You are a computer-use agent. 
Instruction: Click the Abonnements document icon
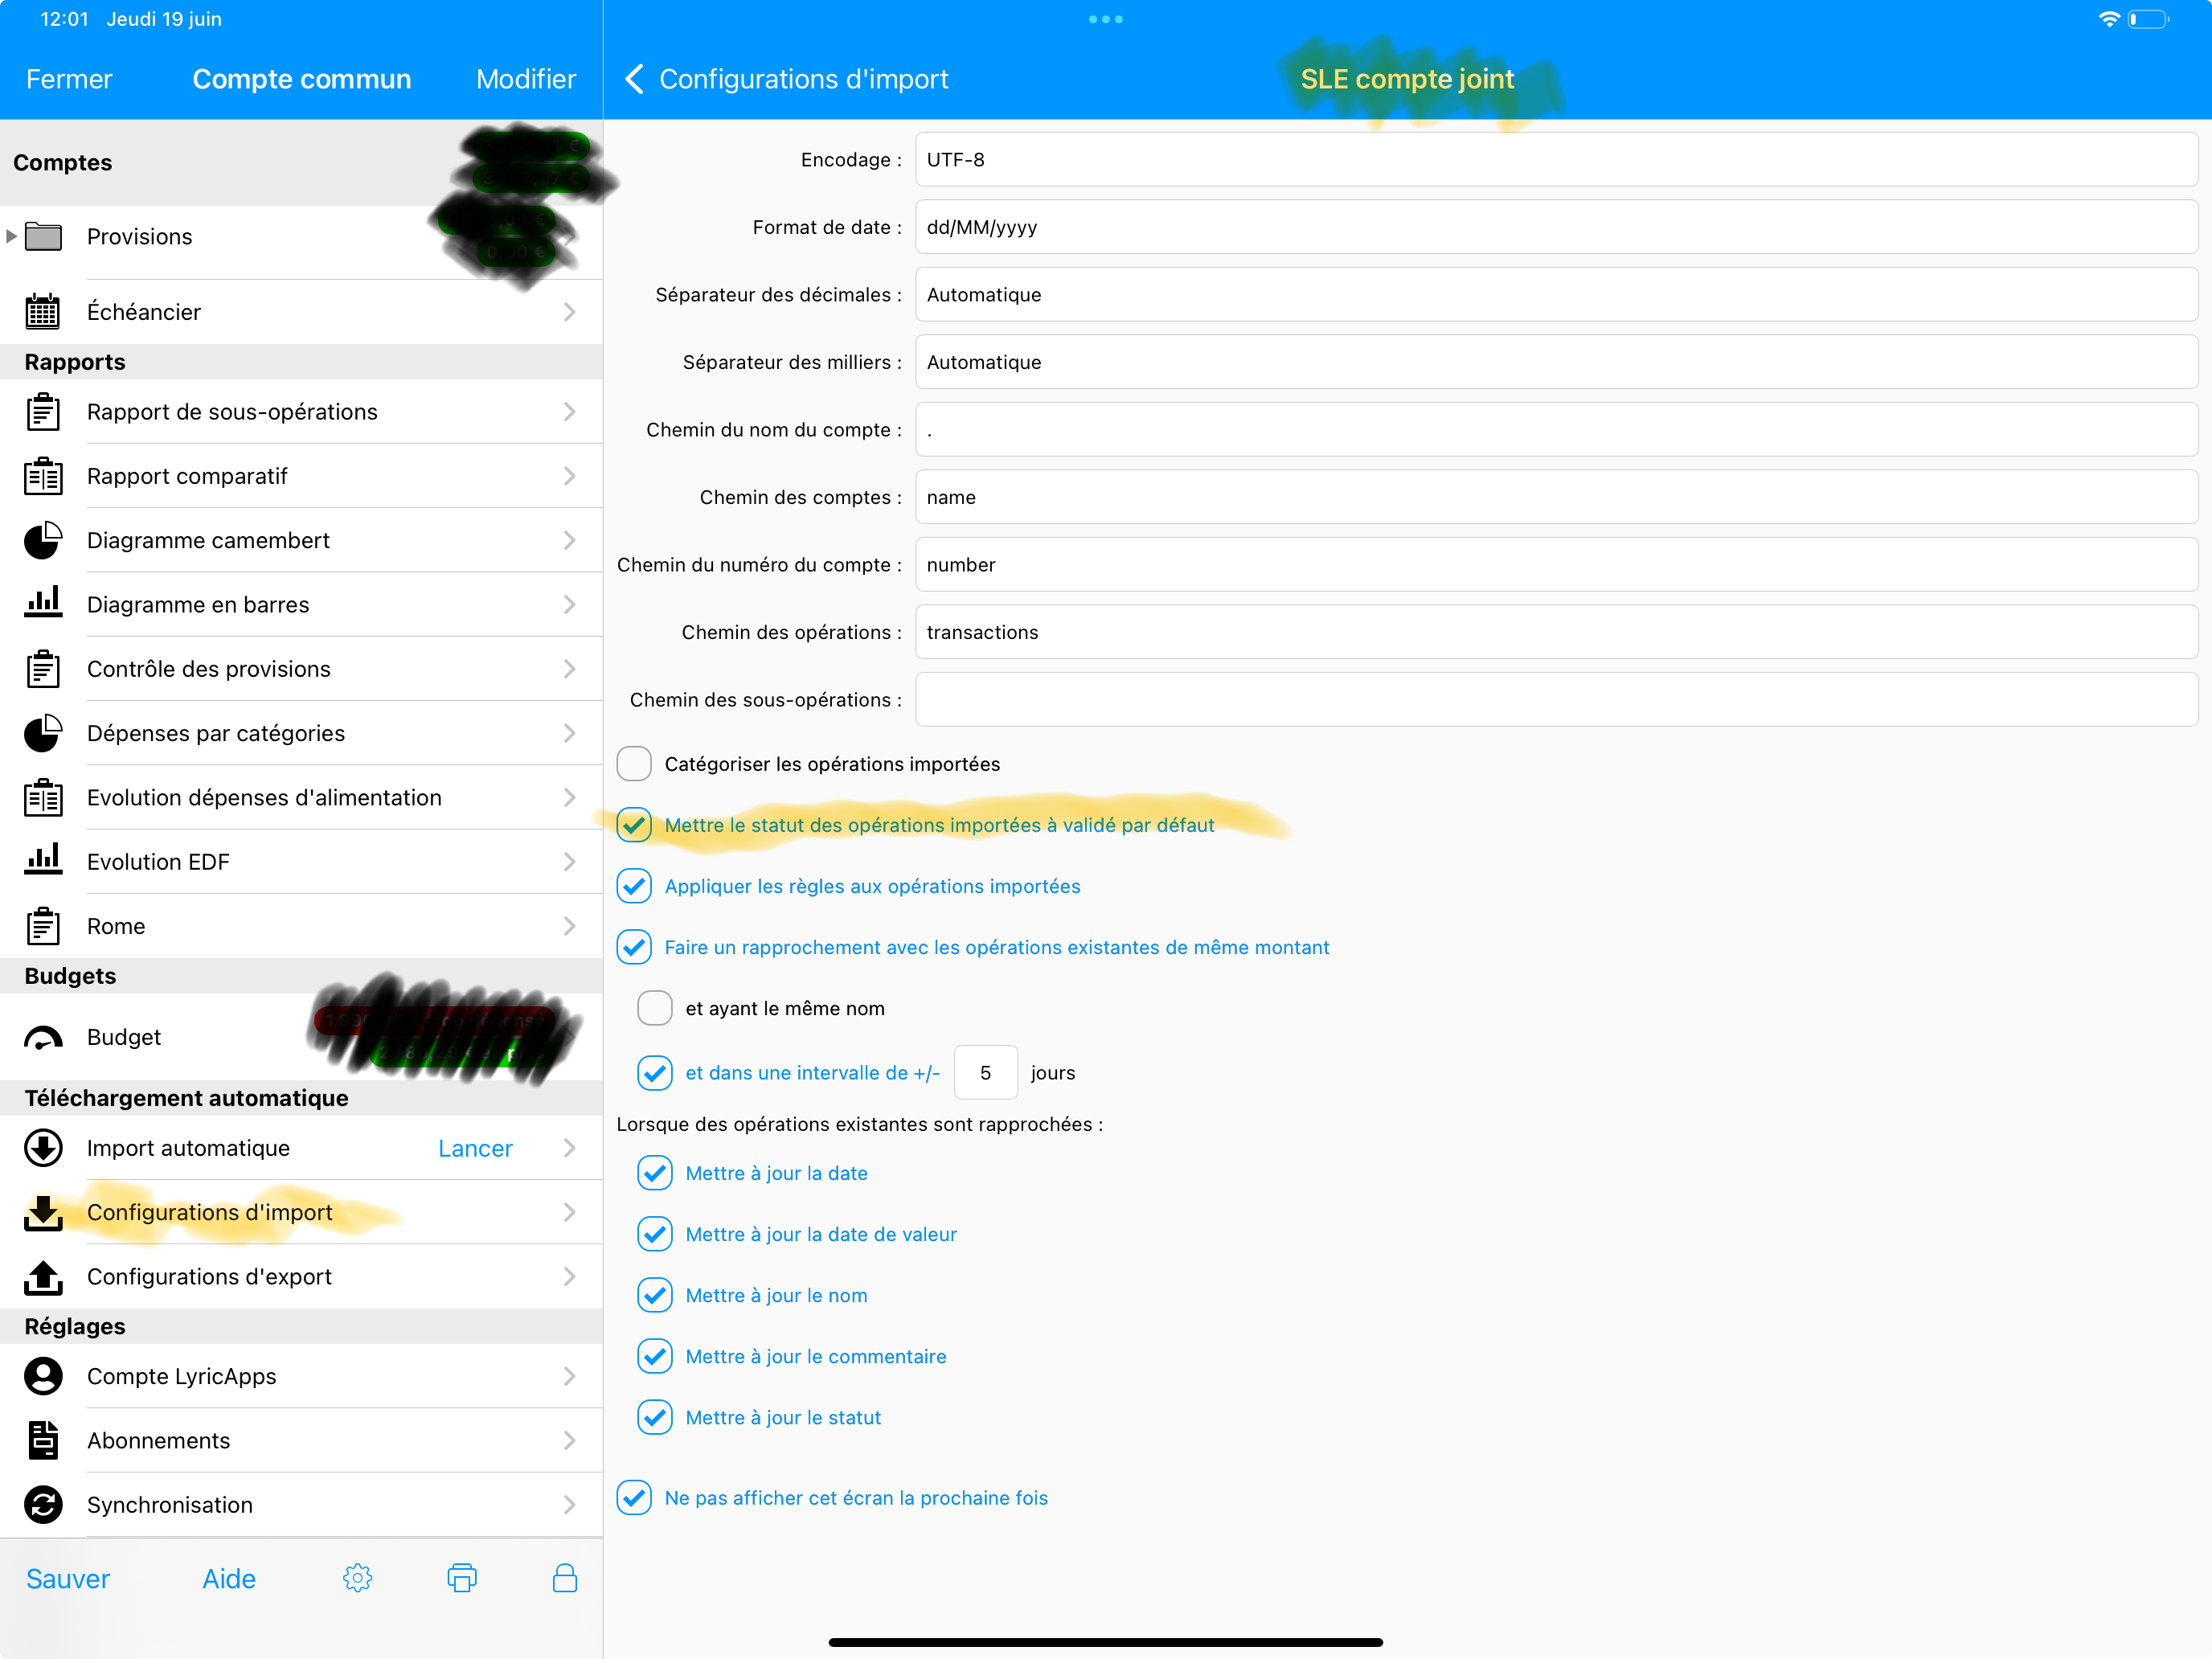click(x=43, y=1440)
